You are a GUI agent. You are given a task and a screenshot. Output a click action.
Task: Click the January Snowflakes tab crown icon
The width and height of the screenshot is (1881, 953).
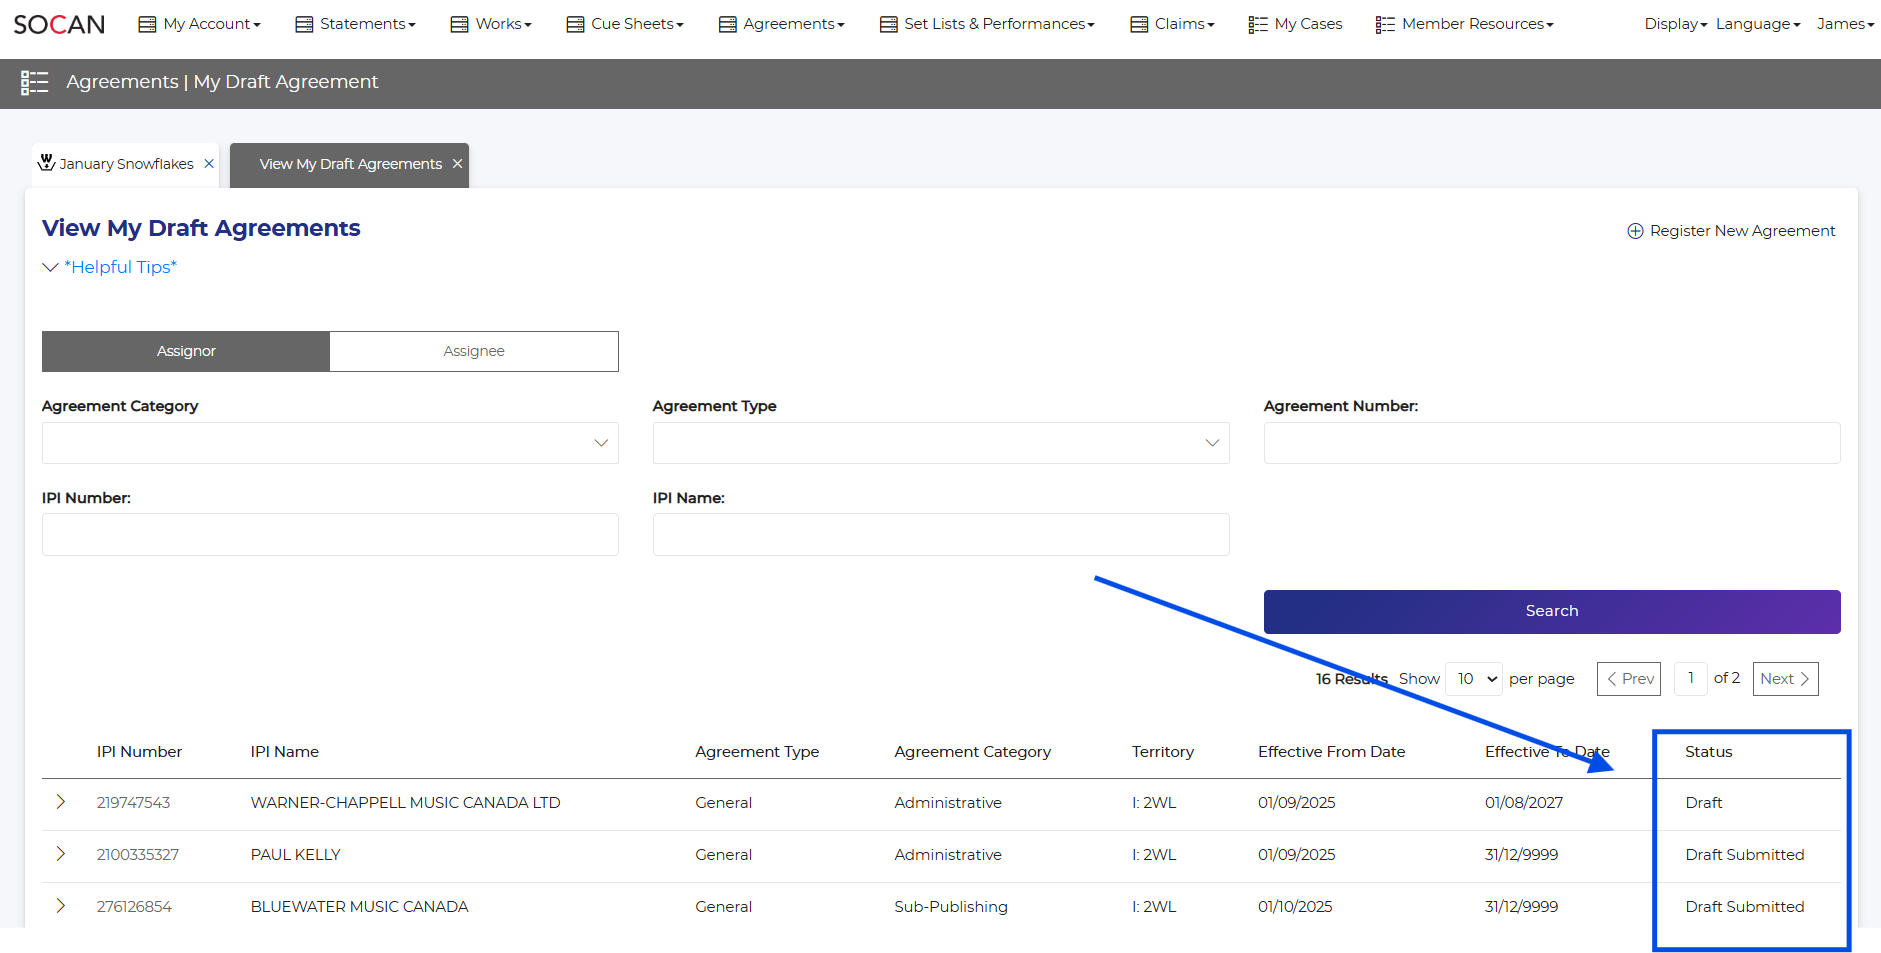[46, 163]
